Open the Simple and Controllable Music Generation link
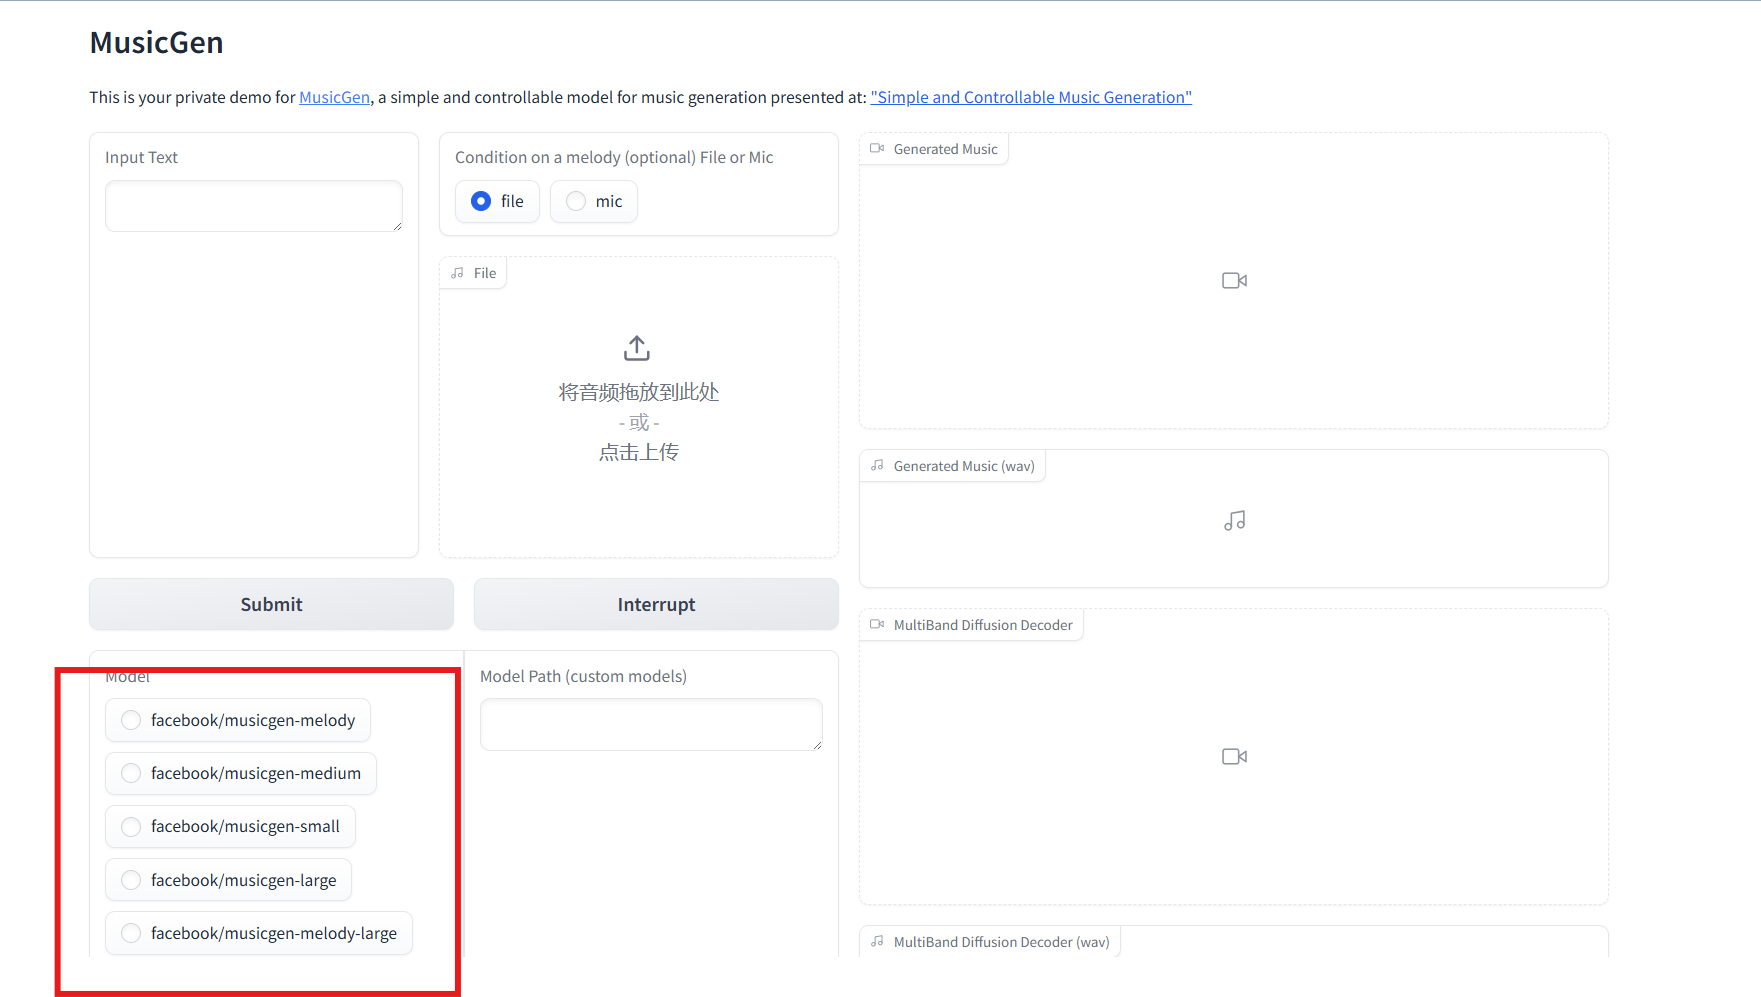 tap(1031, 97)
